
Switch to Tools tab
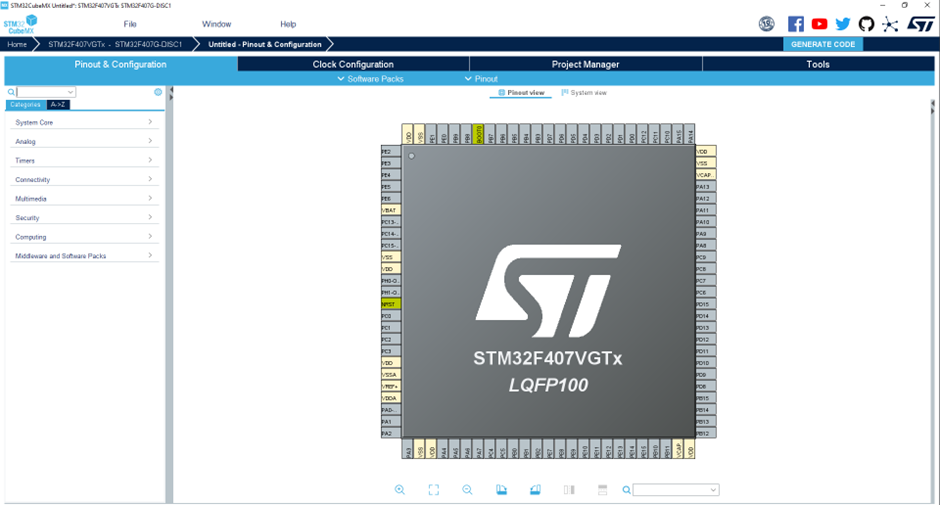(818, 64)
